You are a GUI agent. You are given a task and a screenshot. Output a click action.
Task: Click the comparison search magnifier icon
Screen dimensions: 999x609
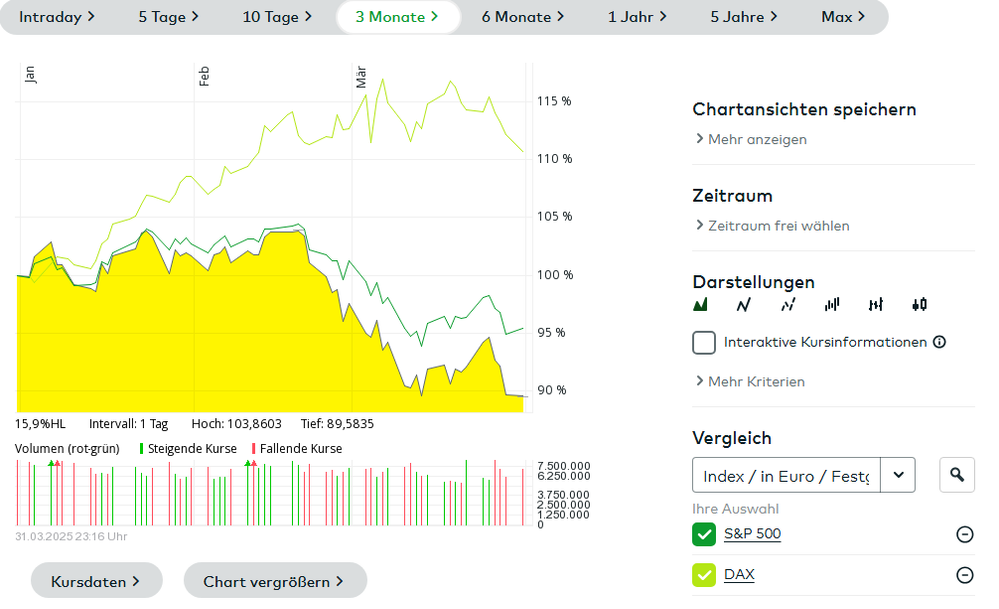[957, 475]
